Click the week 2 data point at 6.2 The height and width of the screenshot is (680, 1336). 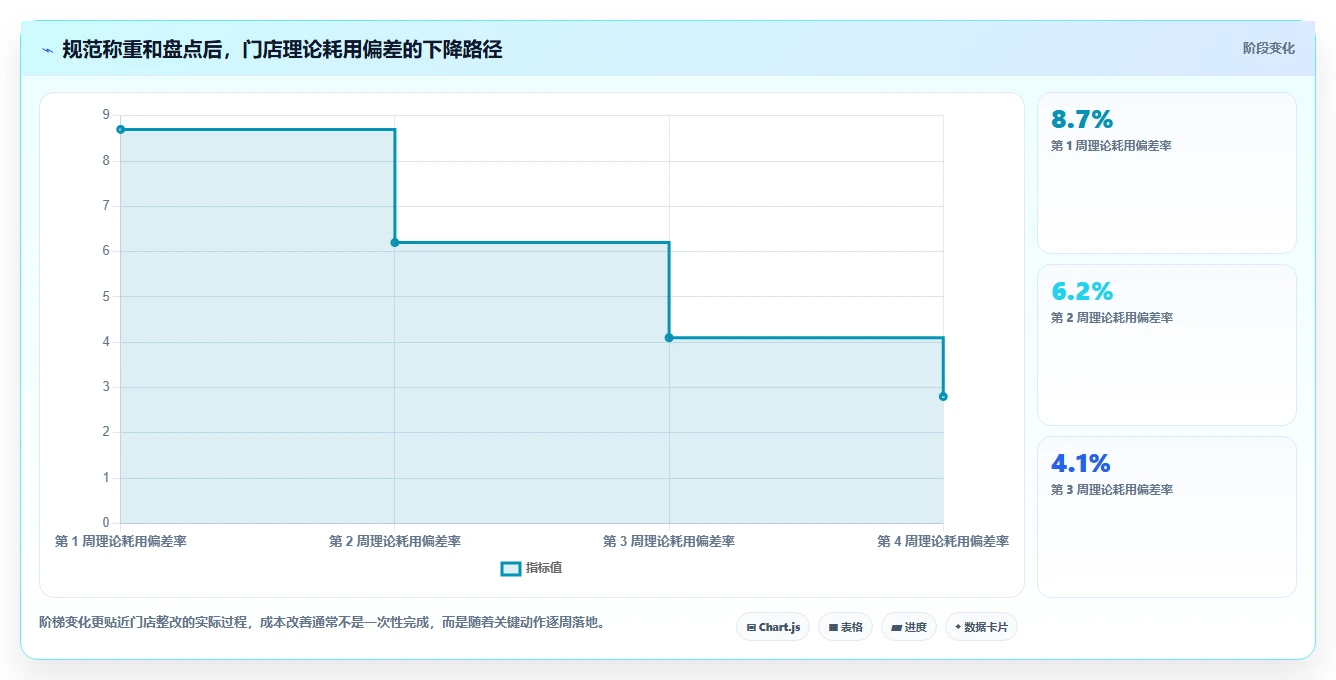395,242
